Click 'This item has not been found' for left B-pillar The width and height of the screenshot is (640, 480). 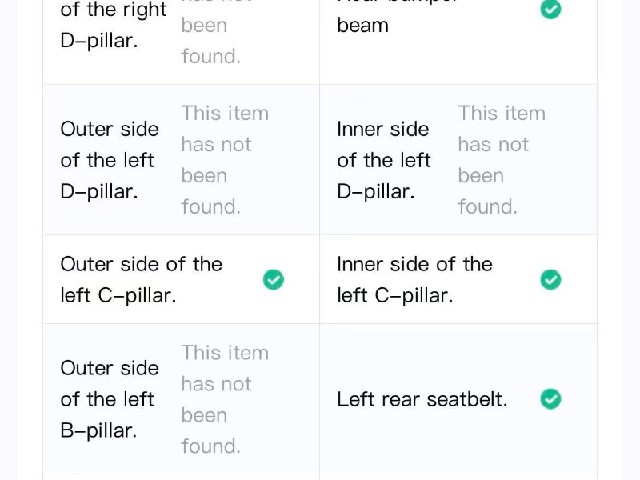click(225, 399)
